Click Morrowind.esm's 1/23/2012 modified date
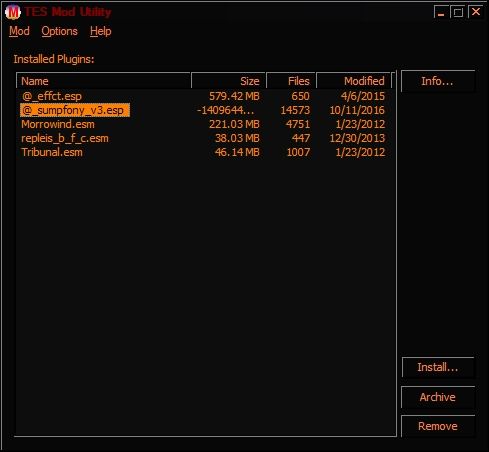Viewport: 489px width, 452px height. pos(360,124)
